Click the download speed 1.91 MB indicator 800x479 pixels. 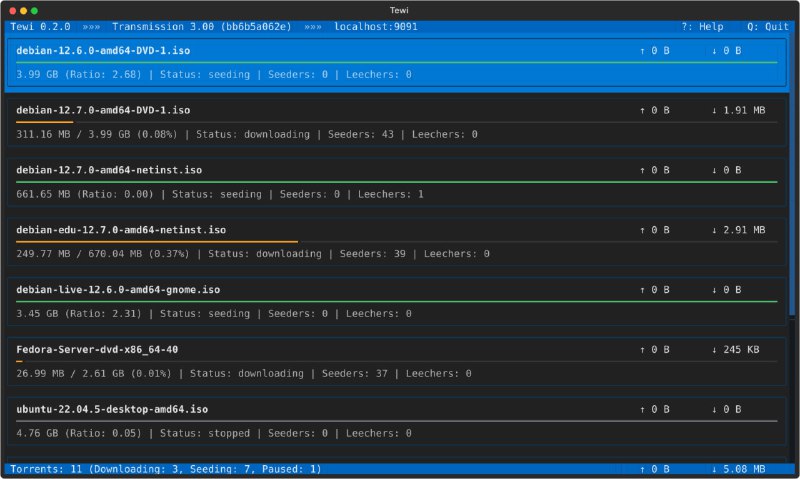point(738,110)
